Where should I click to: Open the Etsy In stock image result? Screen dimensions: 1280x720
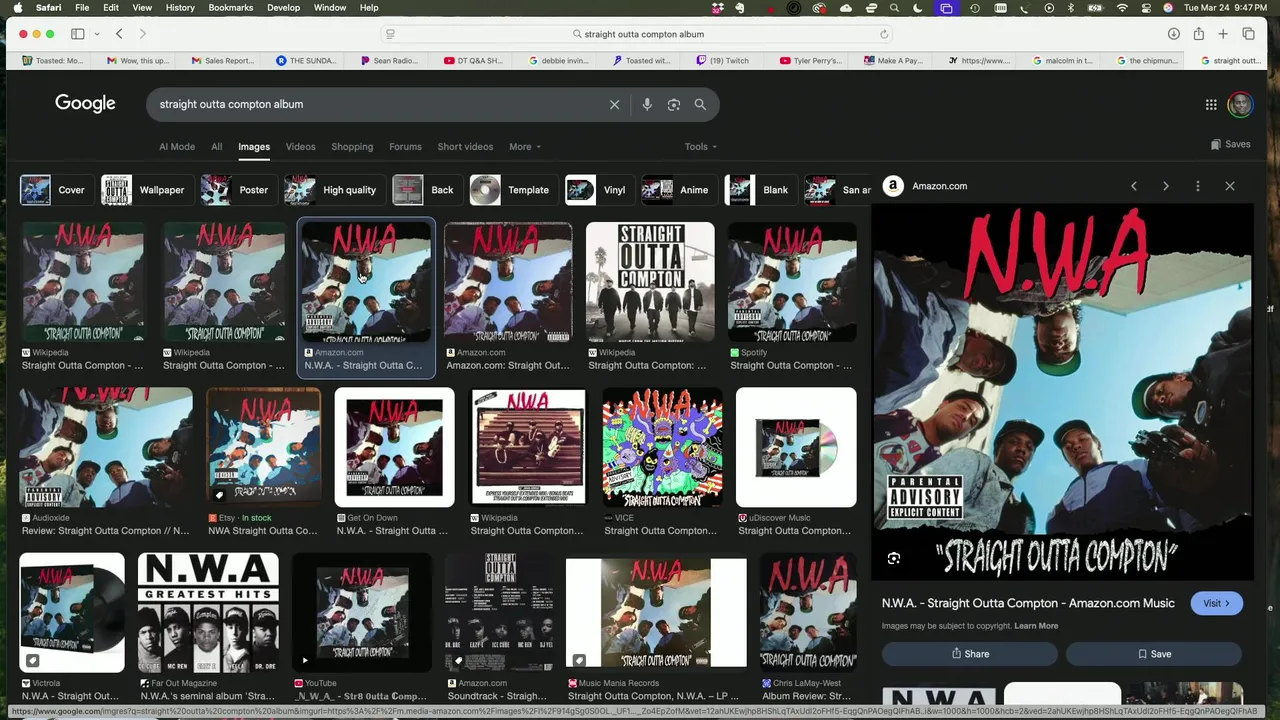point(264,447)
